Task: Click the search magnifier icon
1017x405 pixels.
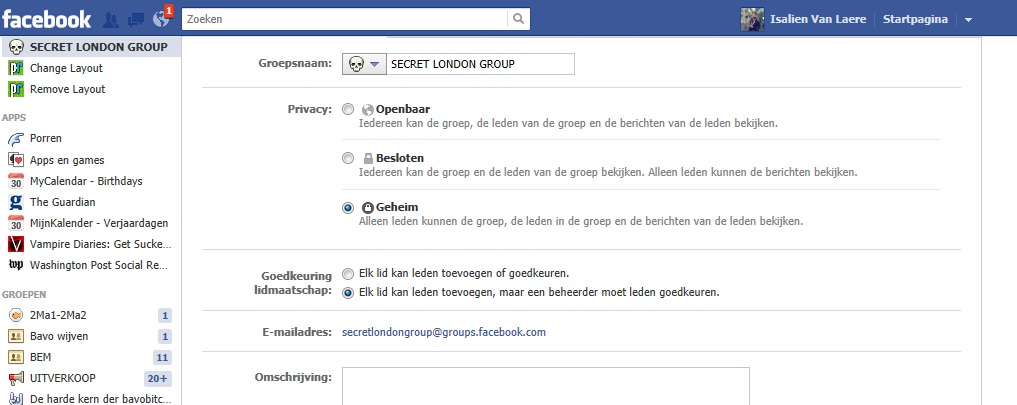Action: pos(517,19)
